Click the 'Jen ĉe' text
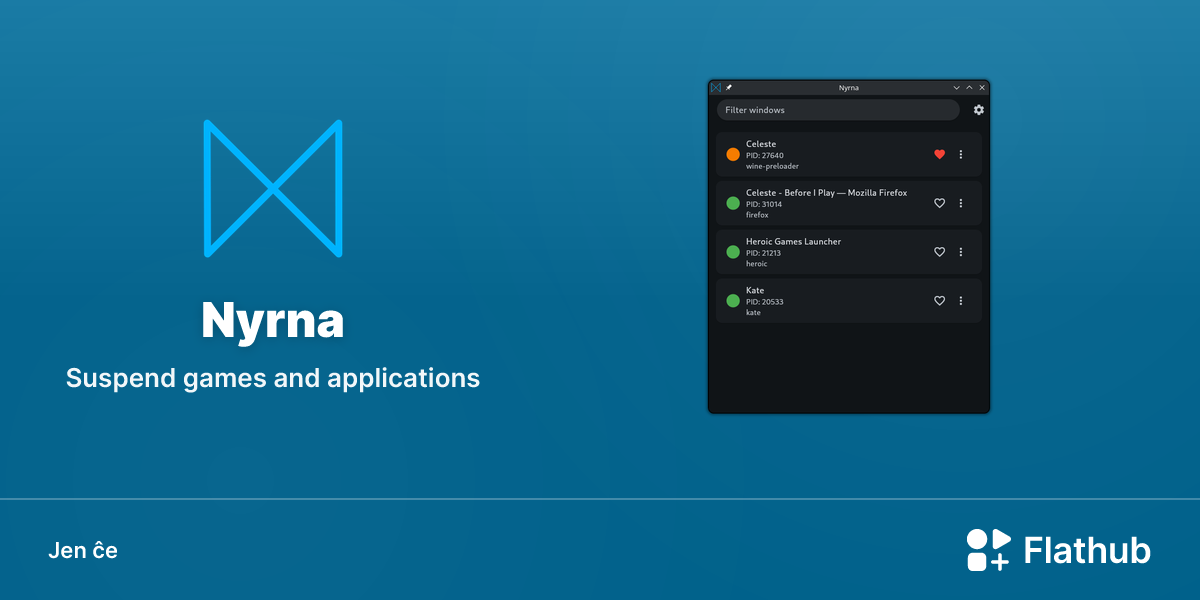The width and height of the screenshot is (1200, 600). coord(83,550)
